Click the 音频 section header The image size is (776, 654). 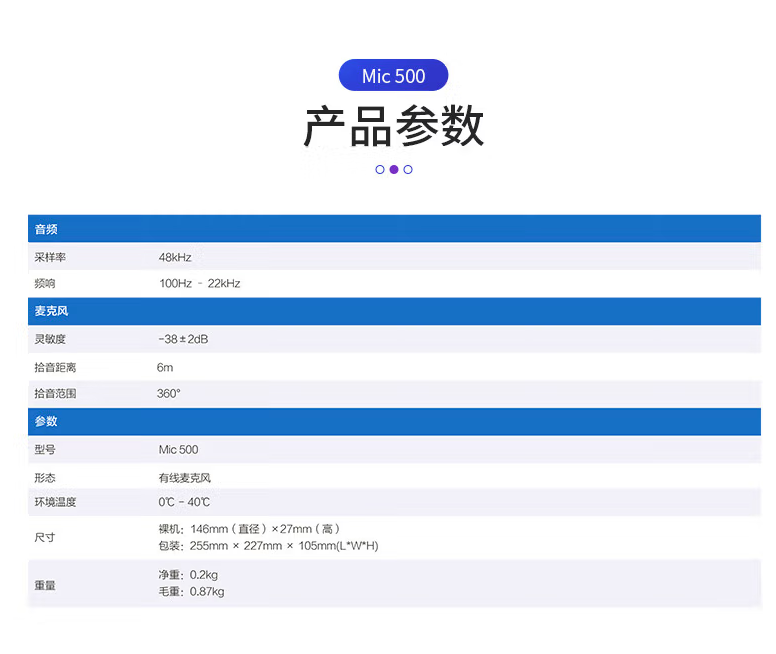(394, 229)
